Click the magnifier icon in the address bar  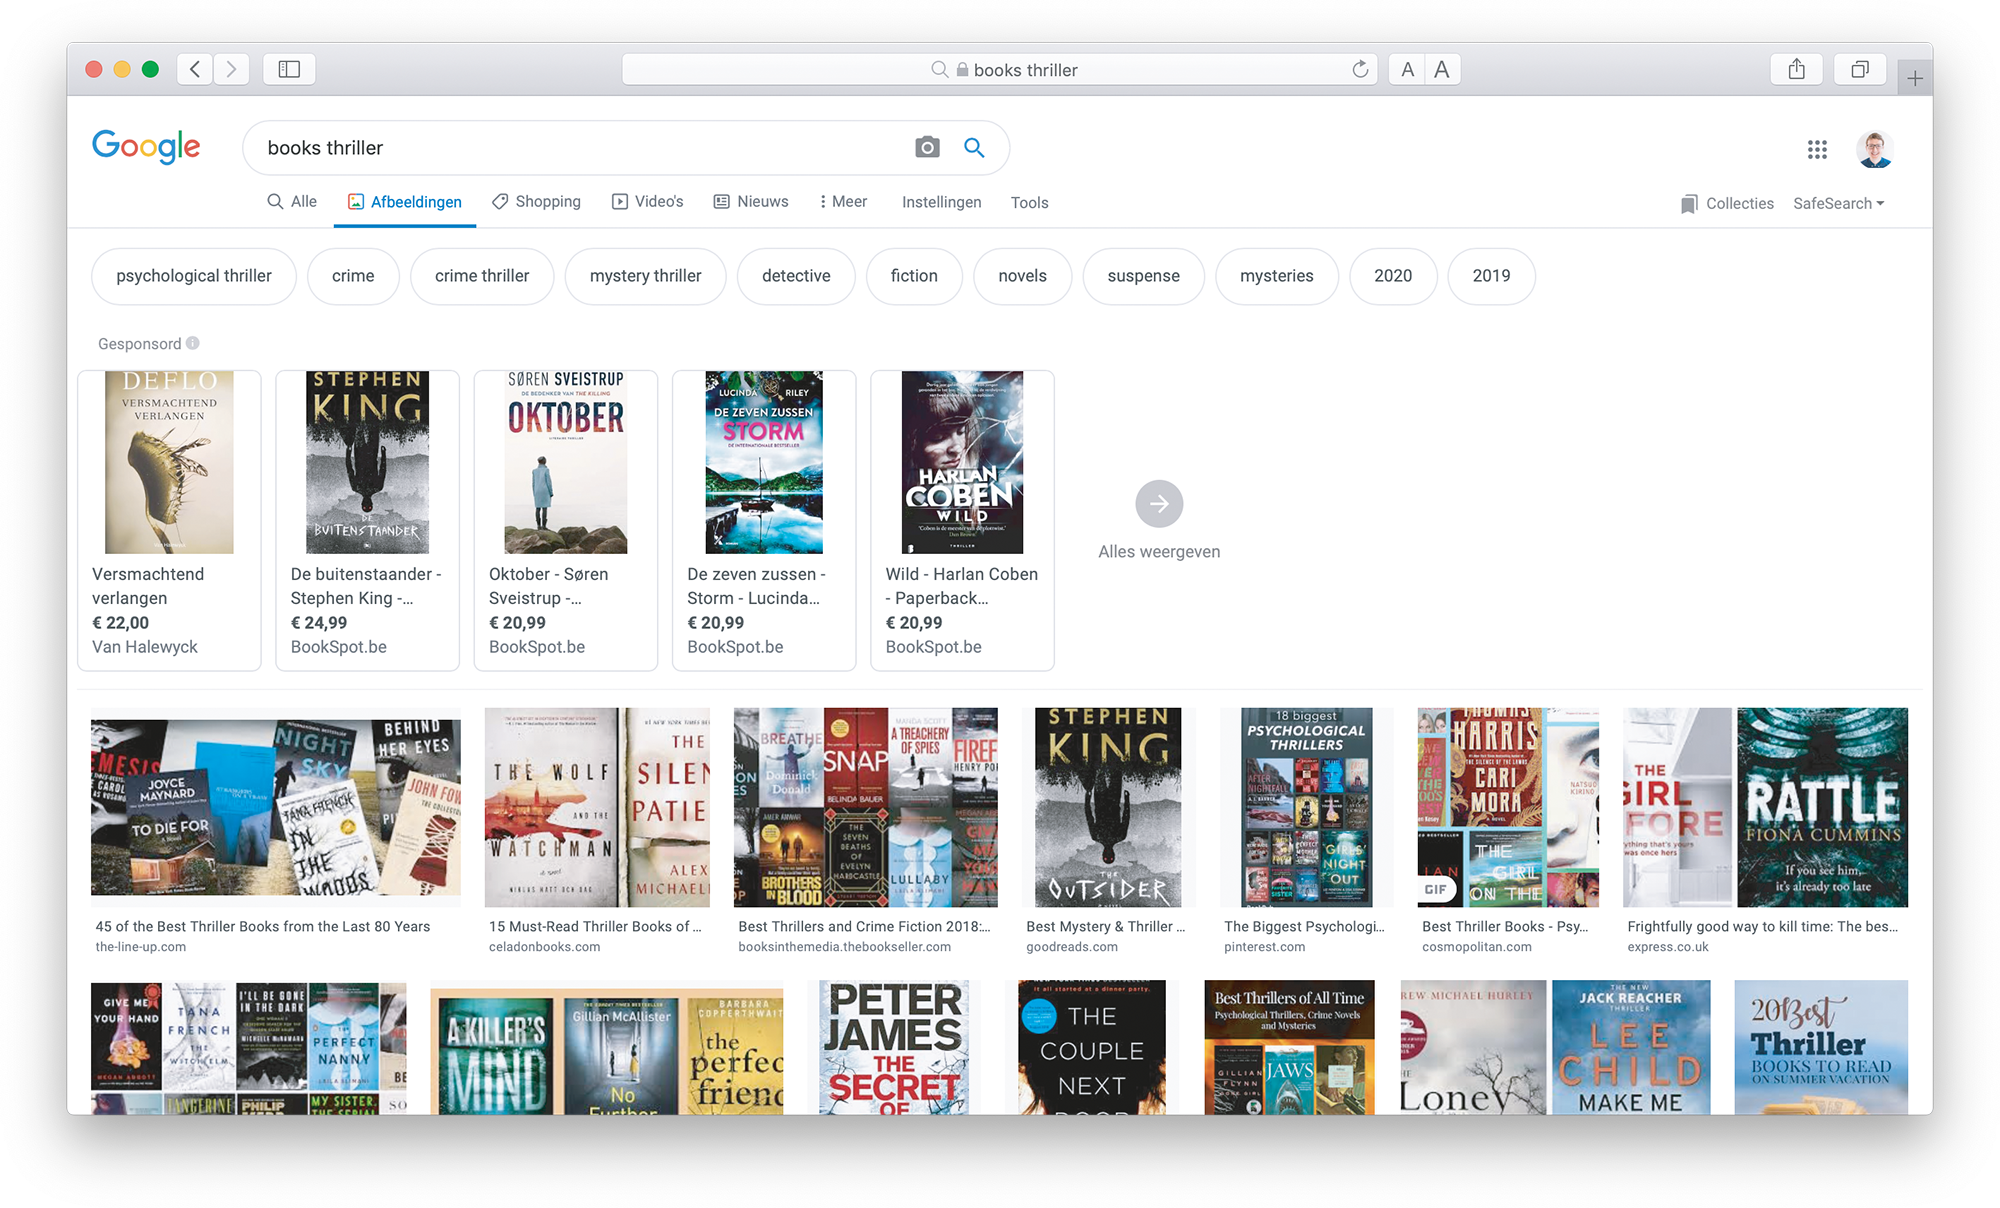point(939,69)
